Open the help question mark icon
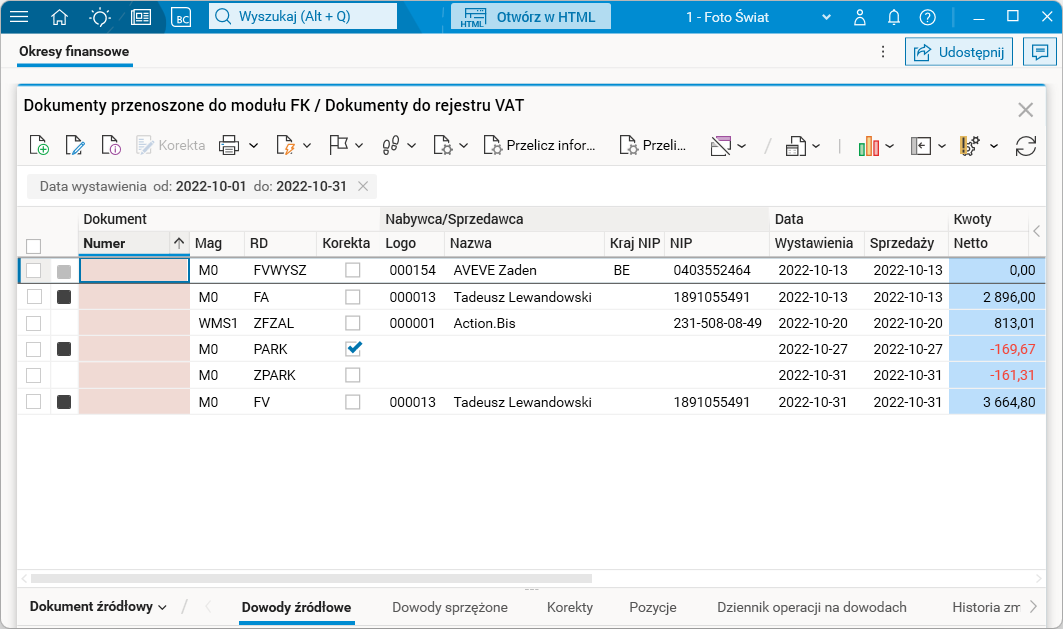The width and height of the screenshot is (1063, 629). point(928,17)
